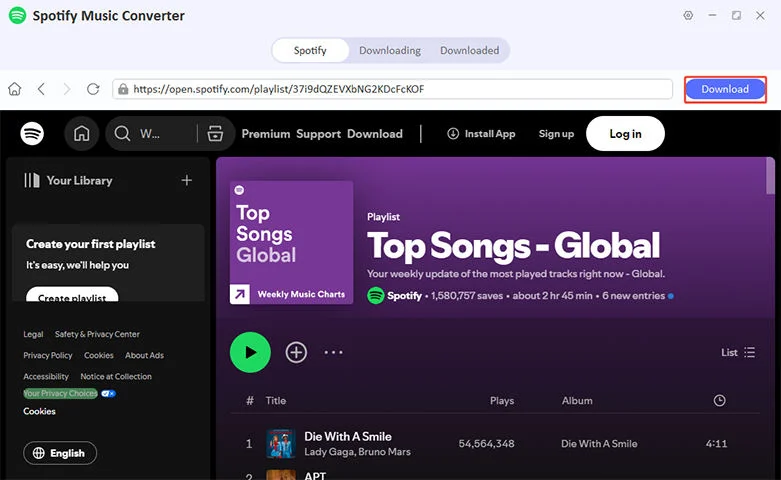Click the Weekly Music Charts arrow icon
The height and width of the screenshot is (480, 781).
tap(240, 294)
